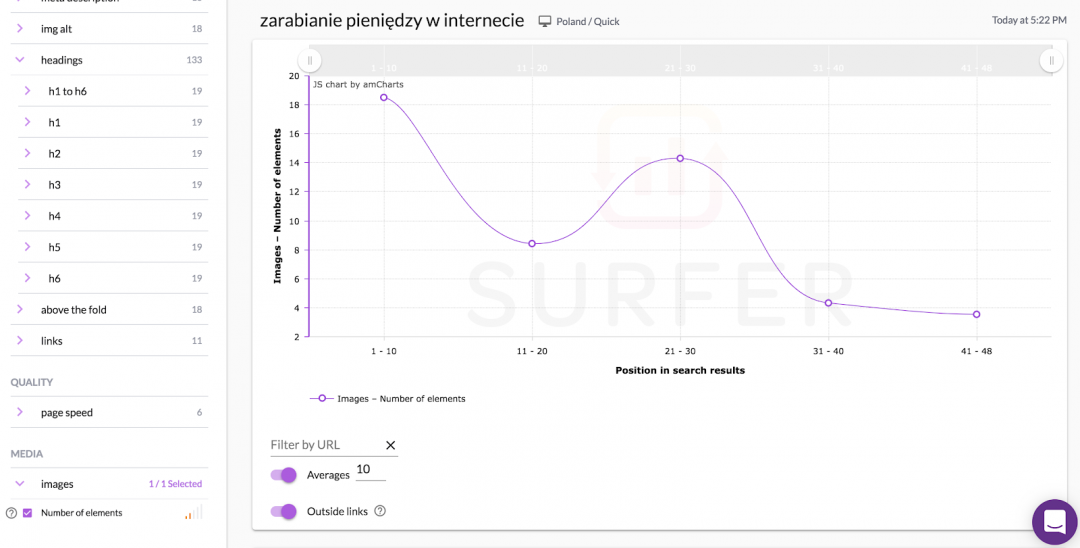
Task: Clear the Filter by URL field
Action: coord(391,445)
